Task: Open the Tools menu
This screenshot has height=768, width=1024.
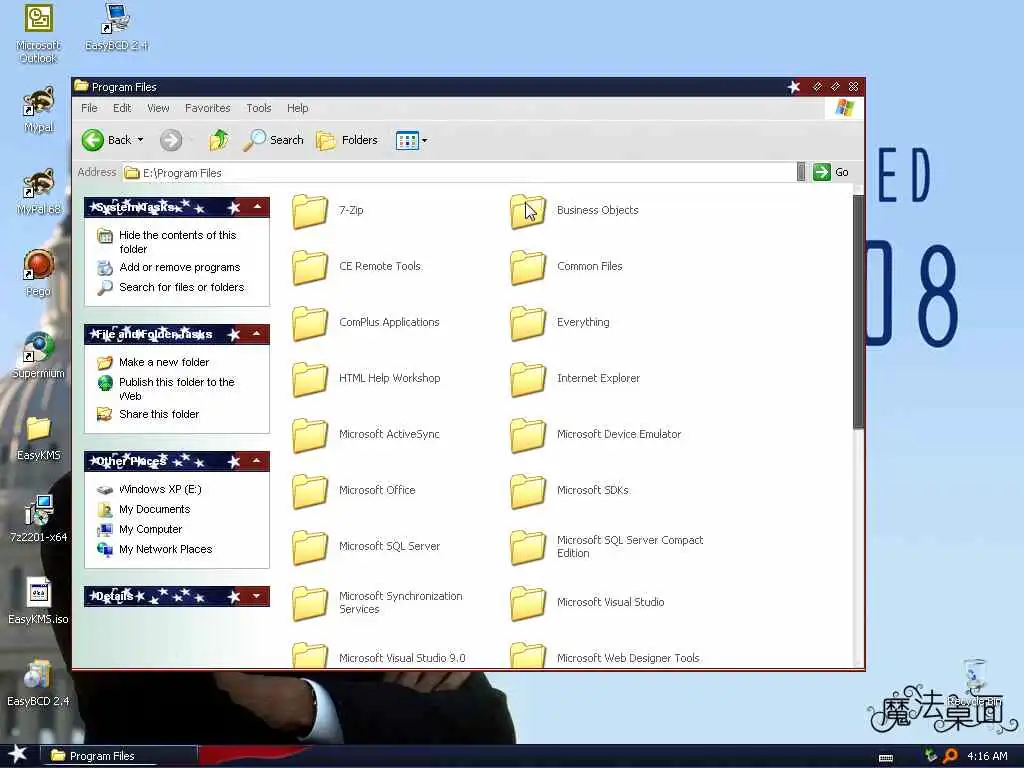Action: point(259,108)
